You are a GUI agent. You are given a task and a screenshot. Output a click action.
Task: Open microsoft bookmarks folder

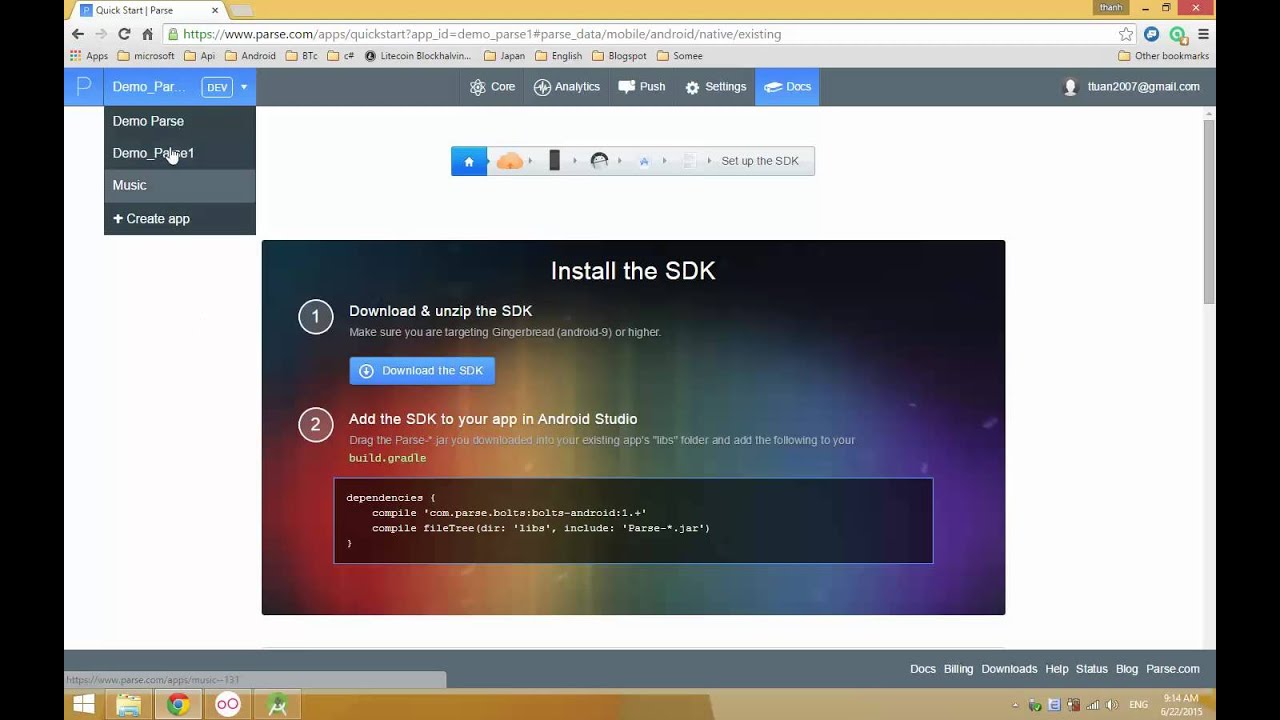(146, 56)
